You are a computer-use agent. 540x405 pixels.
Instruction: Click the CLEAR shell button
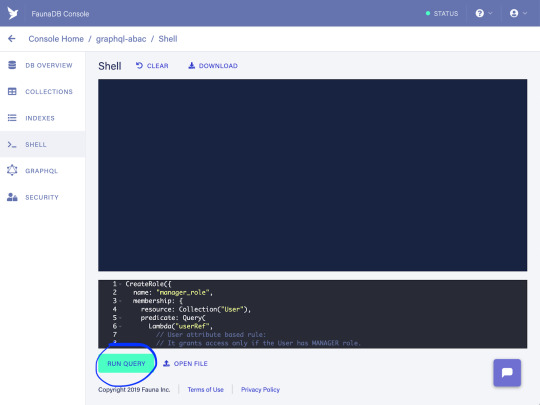click(x=152, y=65)
